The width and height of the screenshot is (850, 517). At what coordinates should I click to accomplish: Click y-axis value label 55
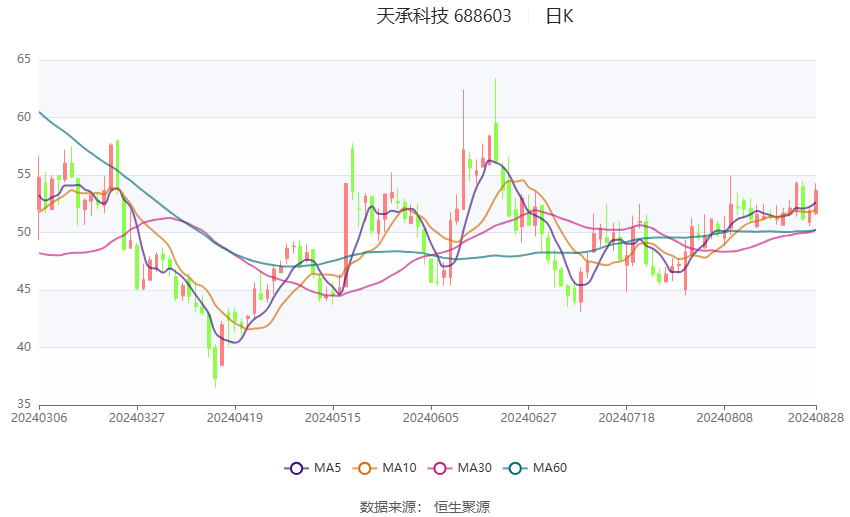pos(24,175)
